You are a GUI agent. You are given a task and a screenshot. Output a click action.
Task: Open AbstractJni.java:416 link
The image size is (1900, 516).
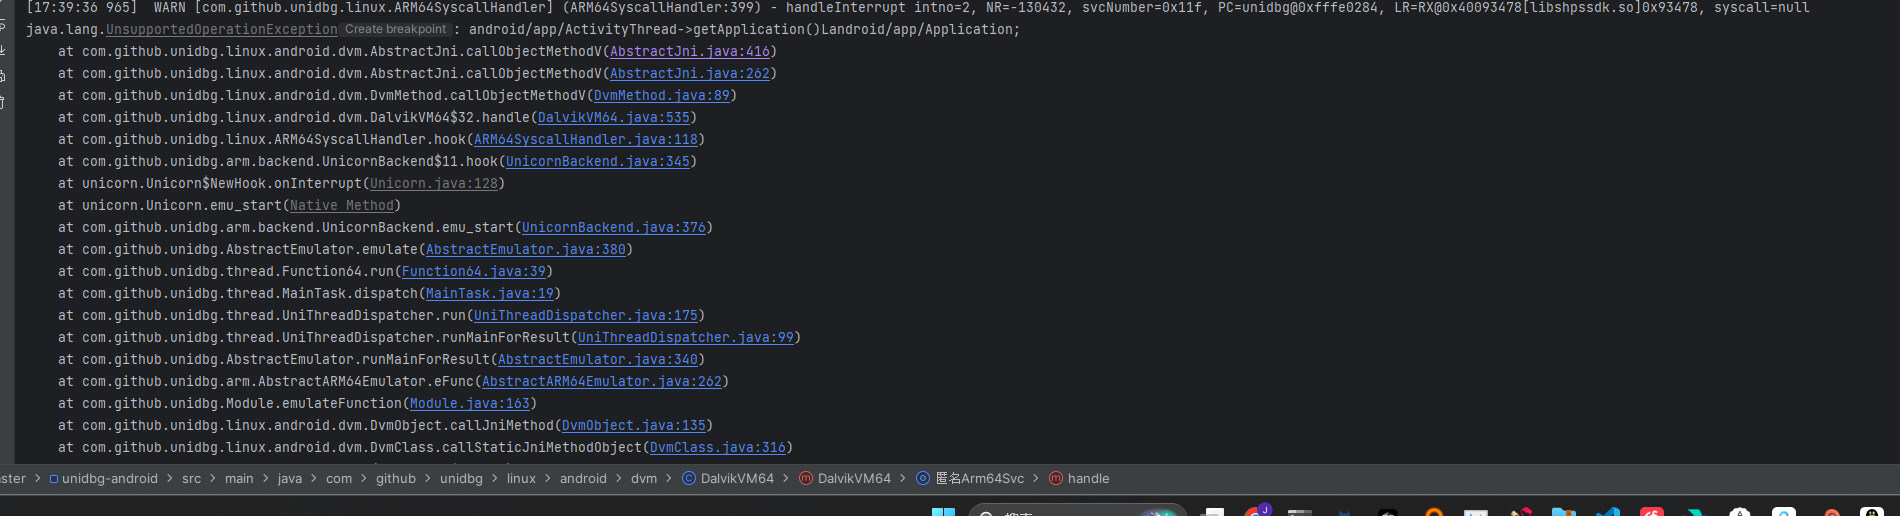(x=690, y=52)
